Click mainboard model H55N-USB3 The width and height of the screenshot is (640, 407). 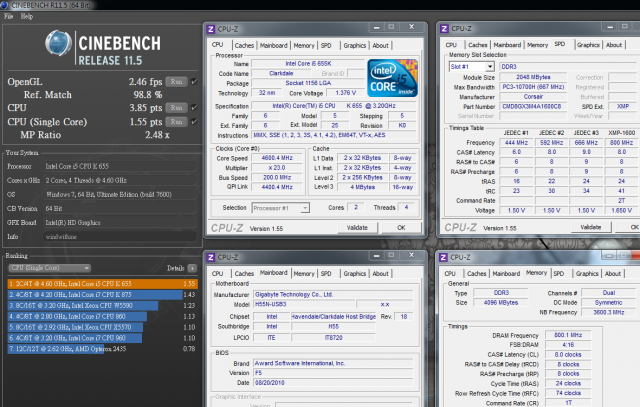click(x=304, y=305)
